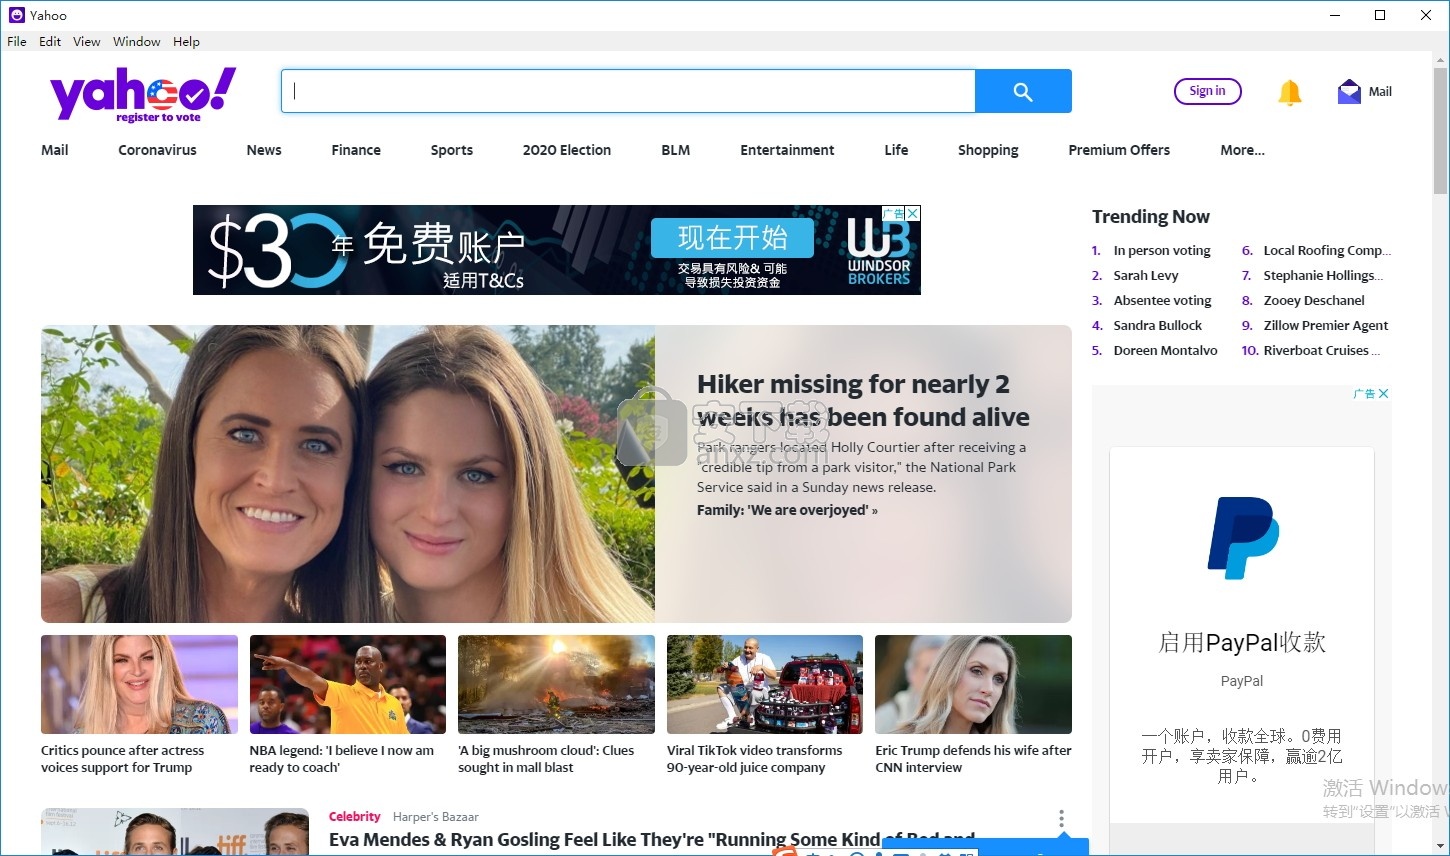Image resolution: width=1450 pixels, height=856 pixels.
Task: Click trending topic In person voting
Action: [1162, 251]
